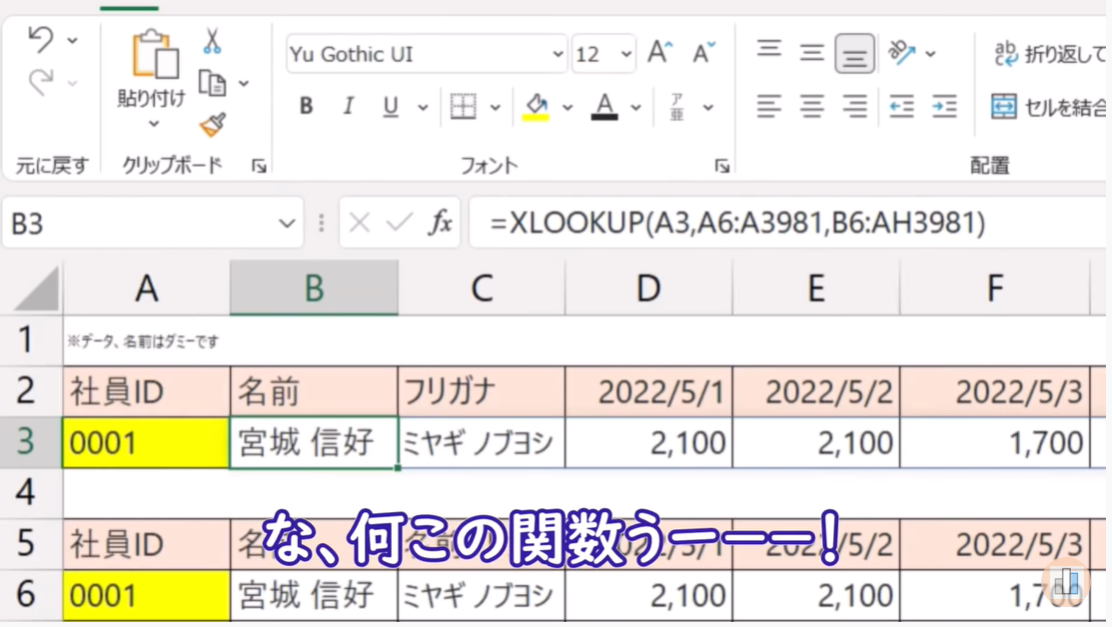Viewport: 1112px width, 627px height.
Task: Click the 折り返して wrap text button
Action: click(x=1048, y=54)
